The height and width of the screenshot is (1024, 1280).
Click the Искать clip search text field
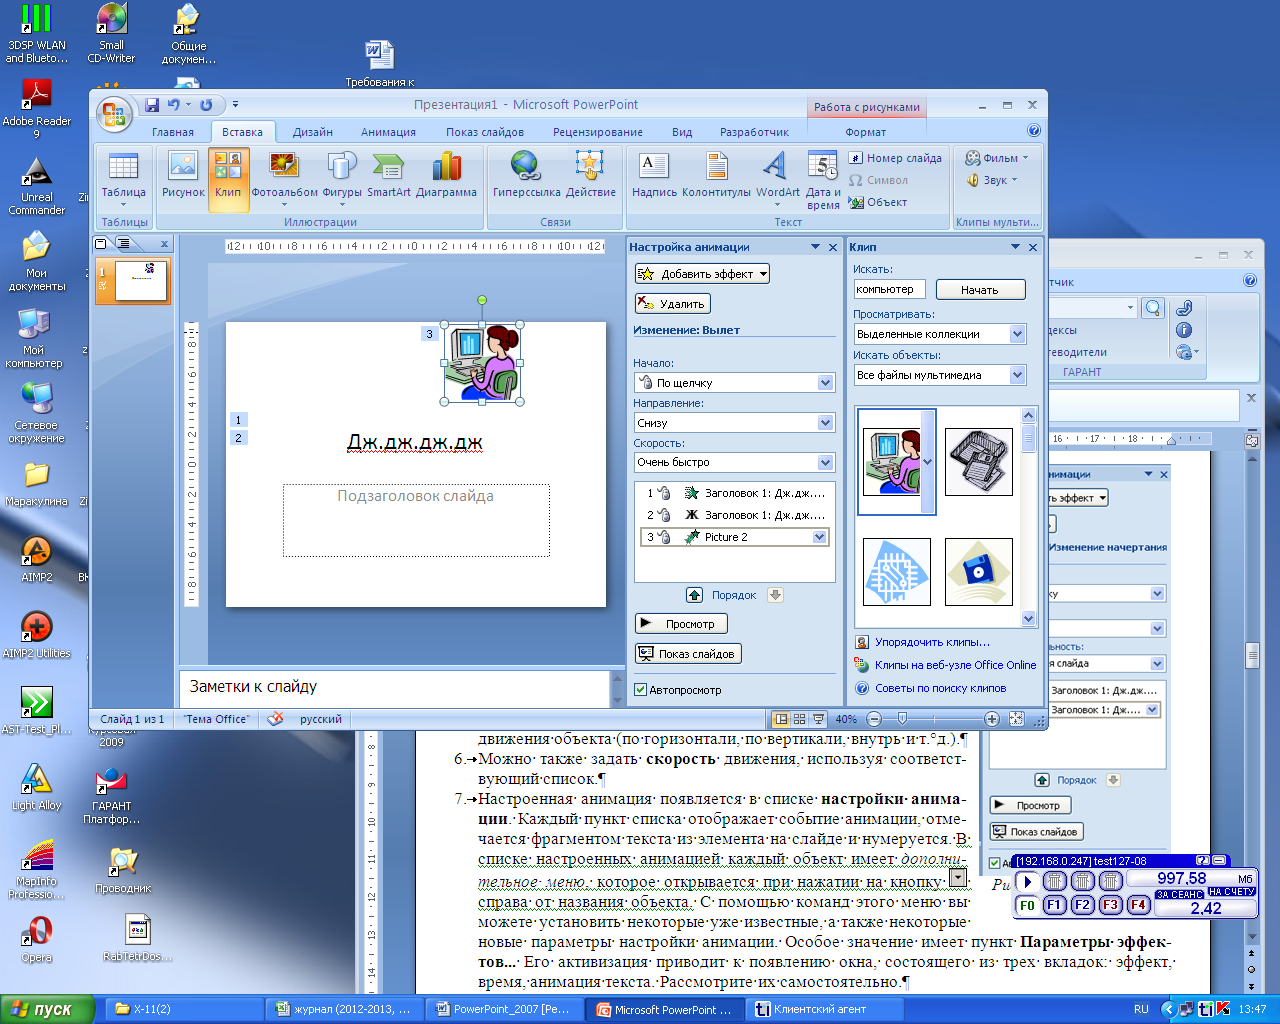[889, 289]
